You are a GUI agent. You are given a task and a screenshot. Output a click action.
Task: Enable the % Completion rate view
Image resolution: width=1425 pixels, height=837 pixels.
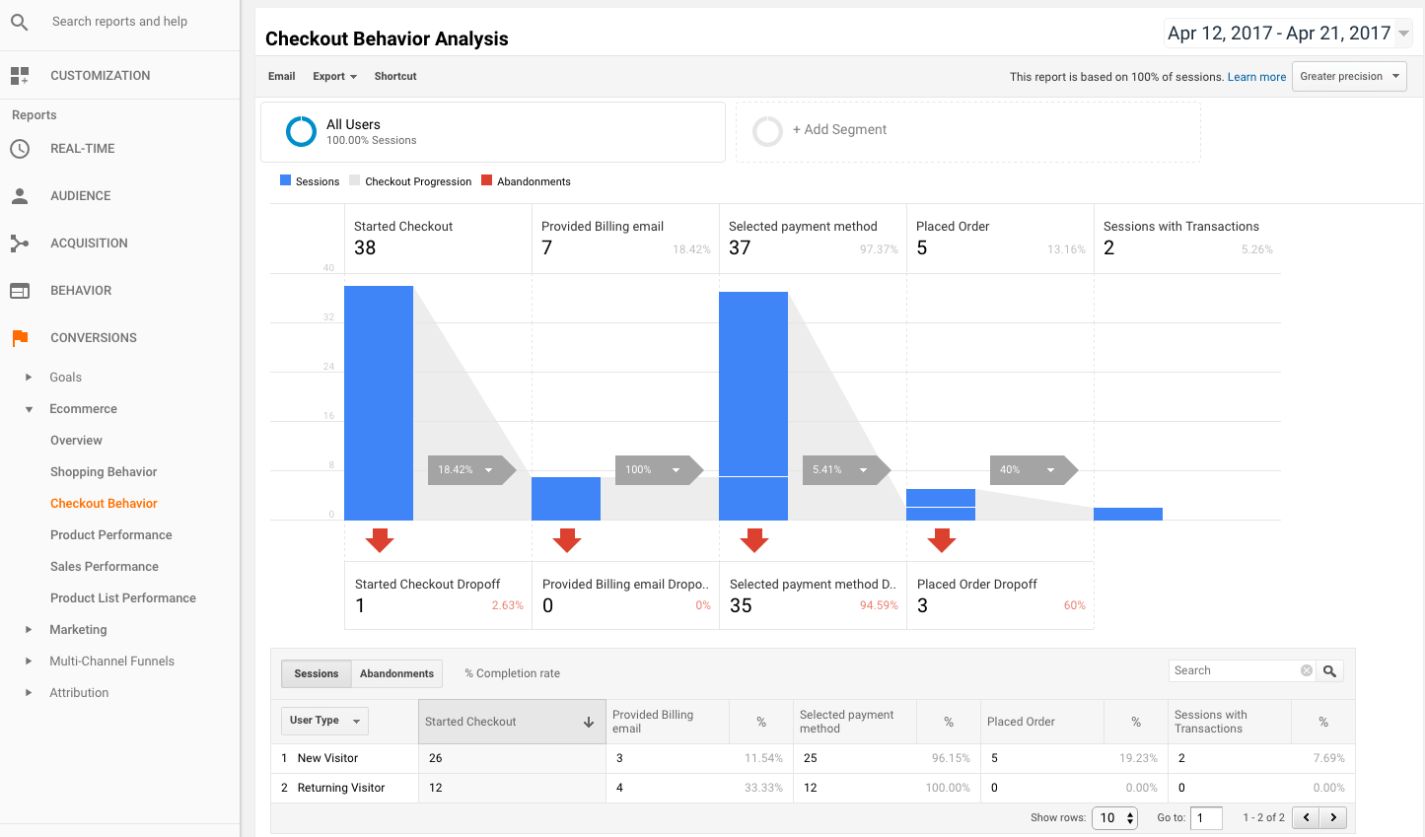(512, 673)
